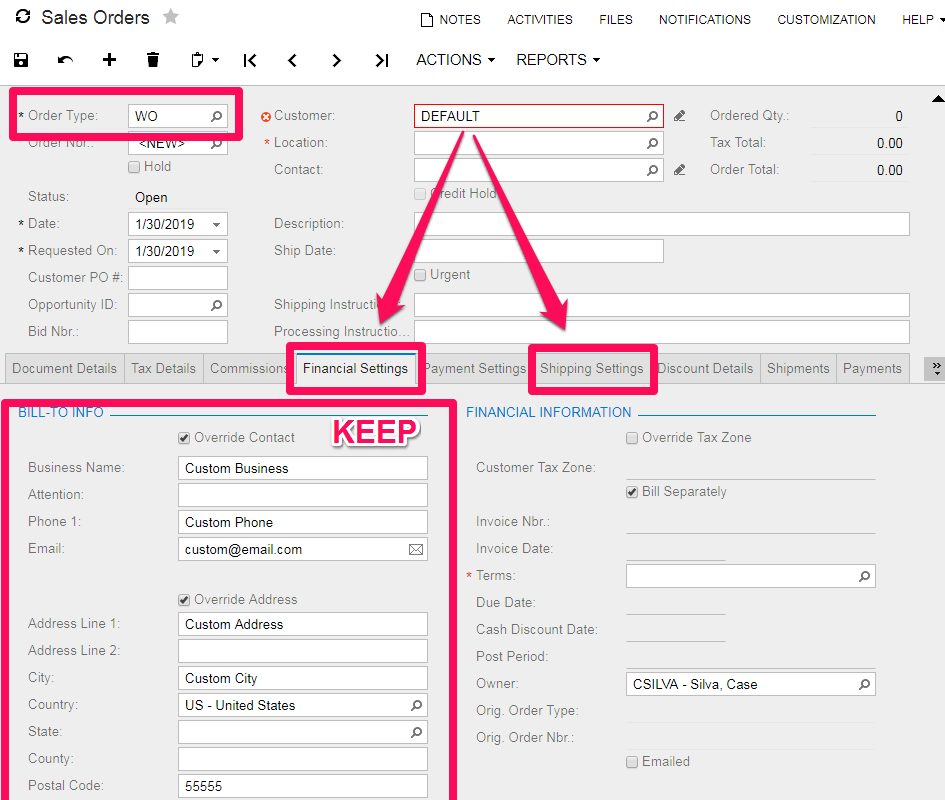Expand the REPORTS dropdown menu
Screen dimensions: 945x800
click(x=557, y=60)
